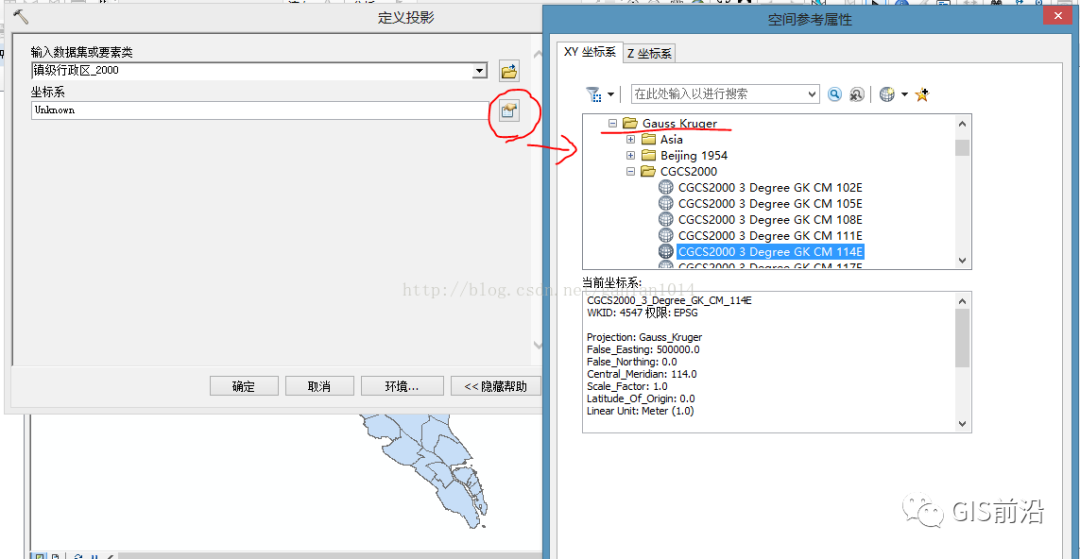Click the spatial filter funnel icon

(592, 94)
